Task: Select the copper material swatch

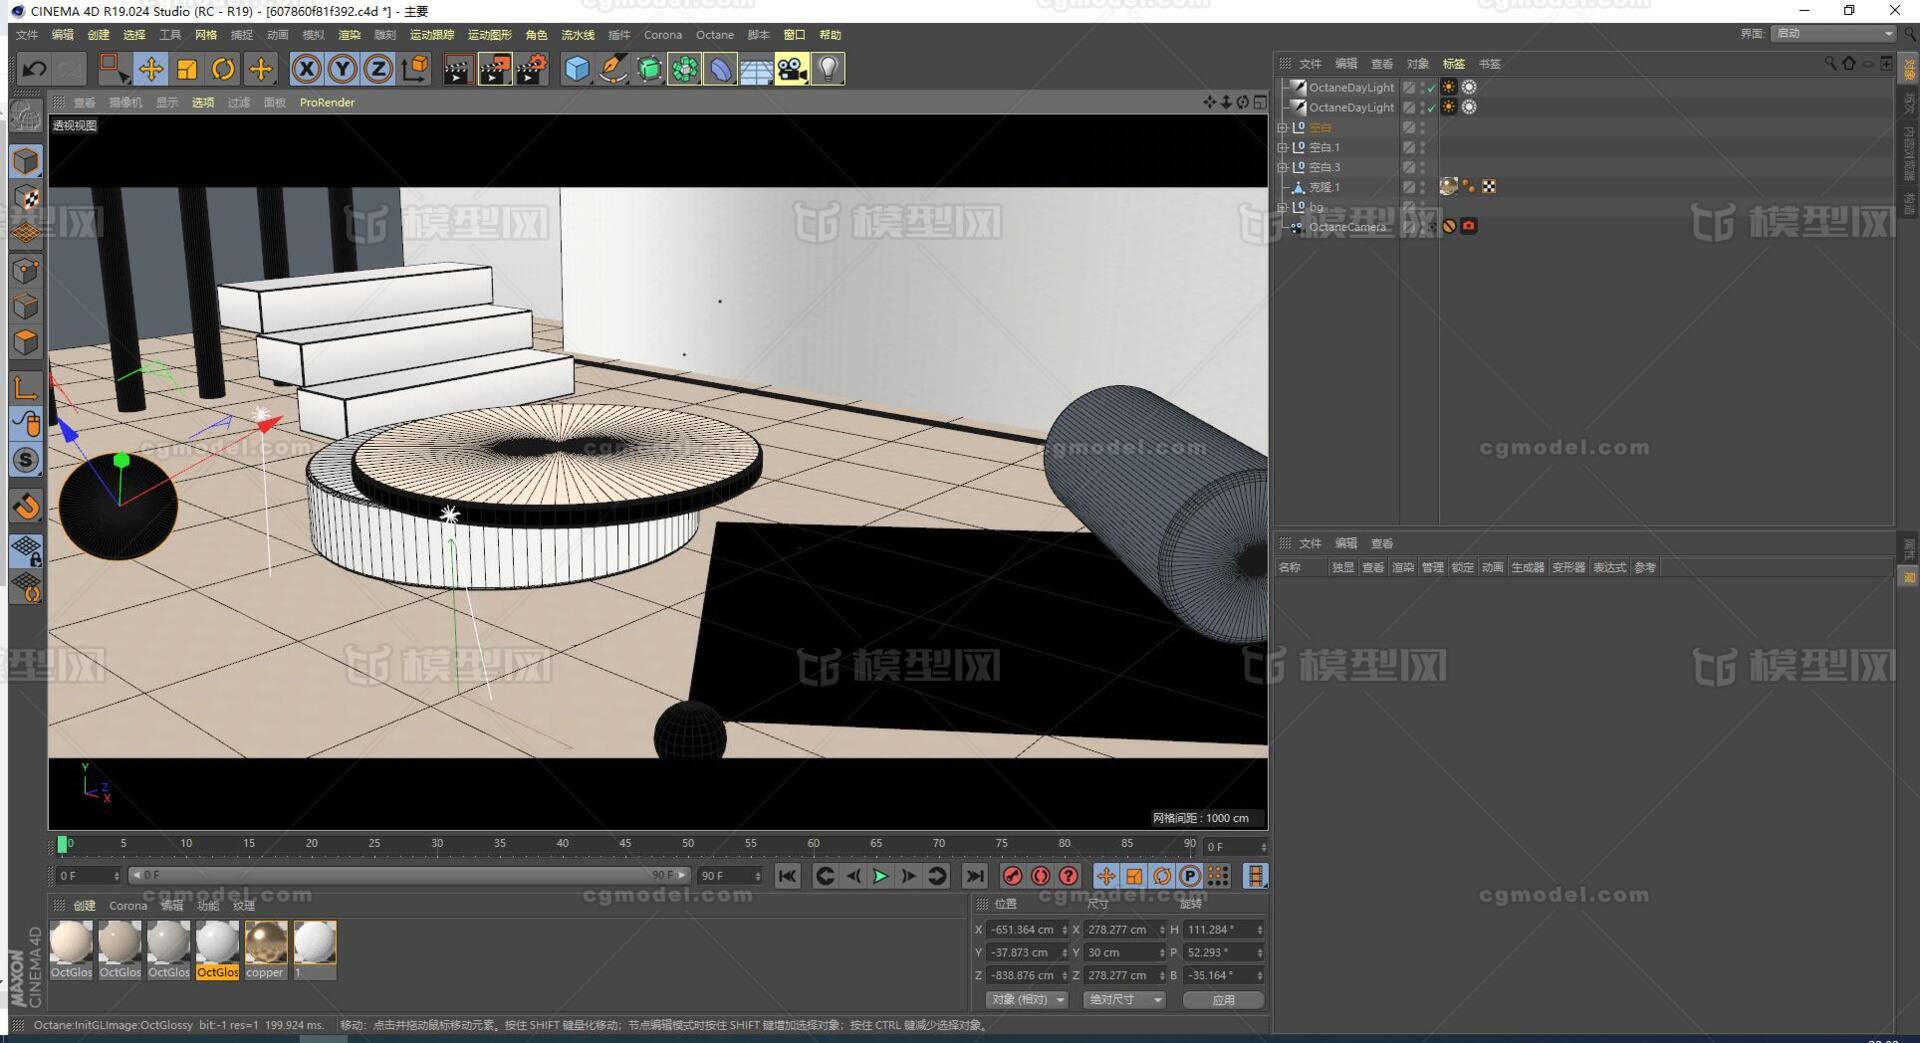Action: [265, 951]
